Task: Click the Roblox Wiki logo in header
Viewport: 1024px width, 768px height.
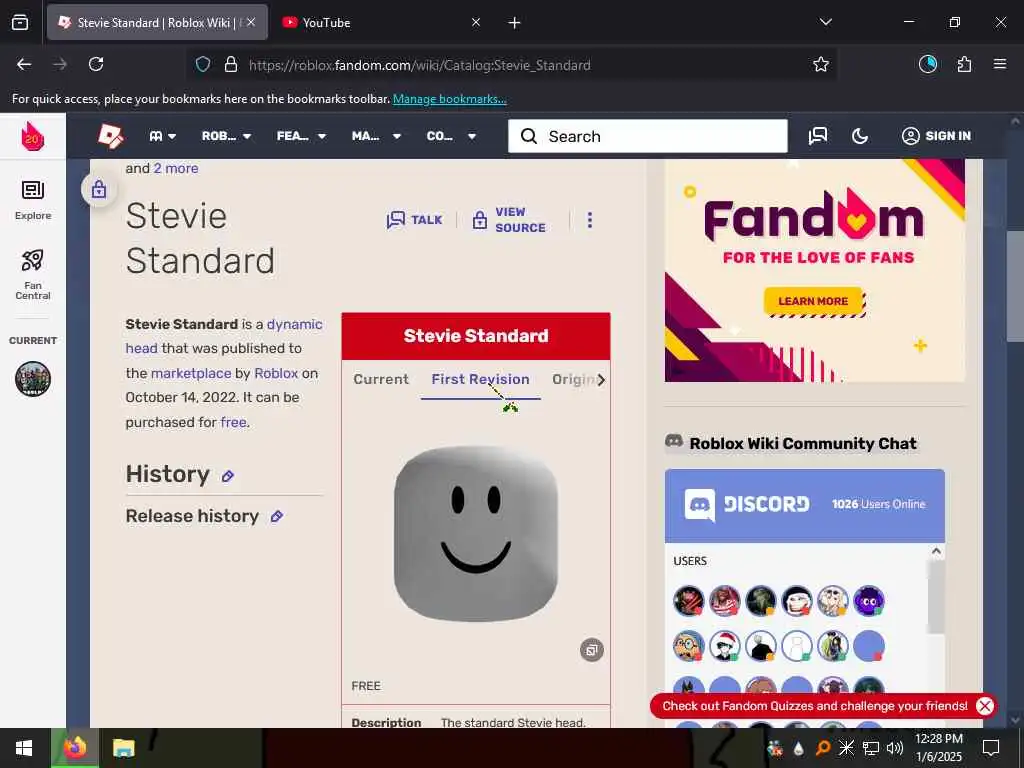Action: pos(110,136)
